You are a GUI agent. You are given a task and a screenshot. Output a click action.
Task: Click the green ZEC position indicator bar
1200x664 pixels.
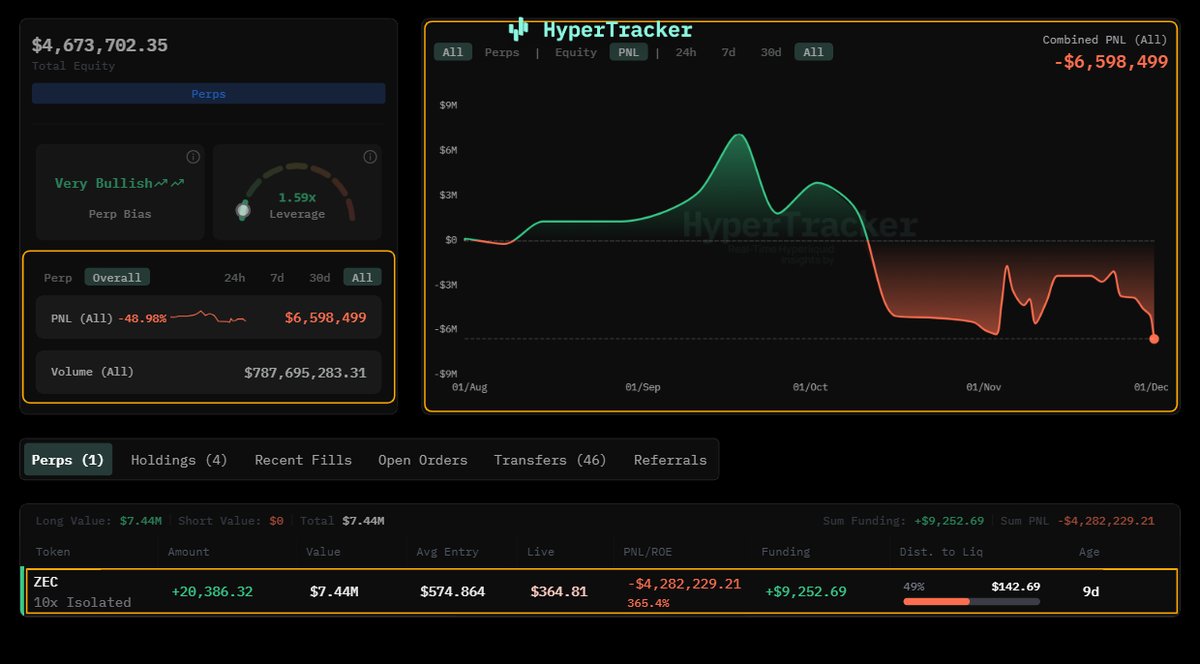22,591
